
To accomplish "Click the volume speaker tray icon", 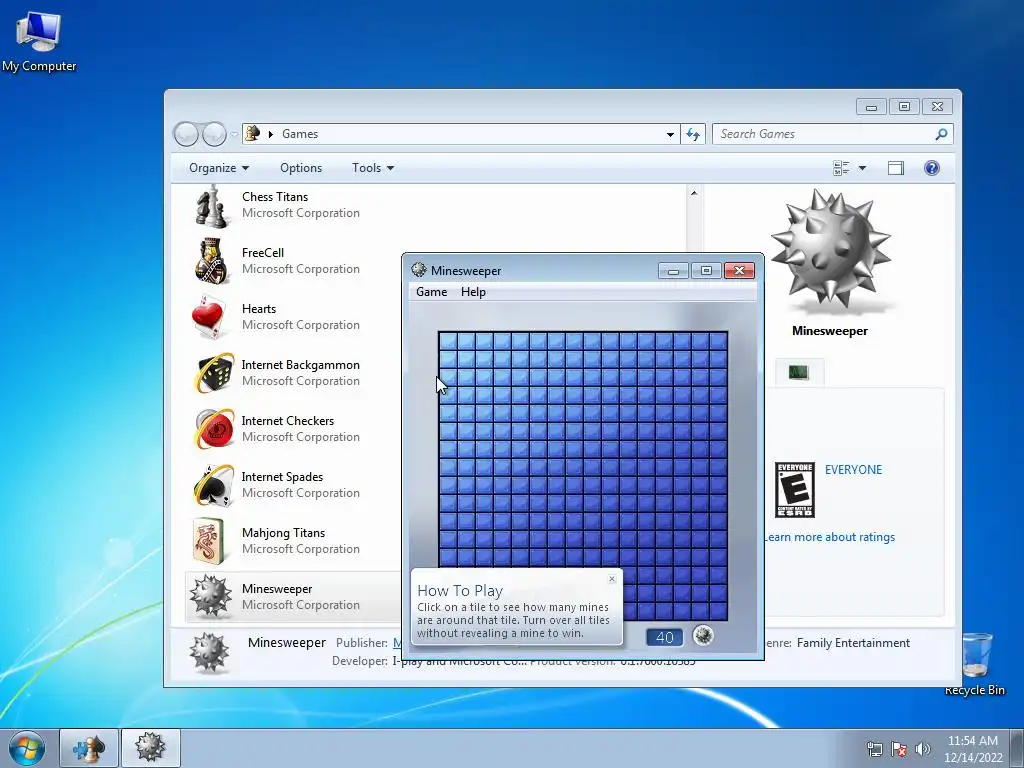I will 923,749.
